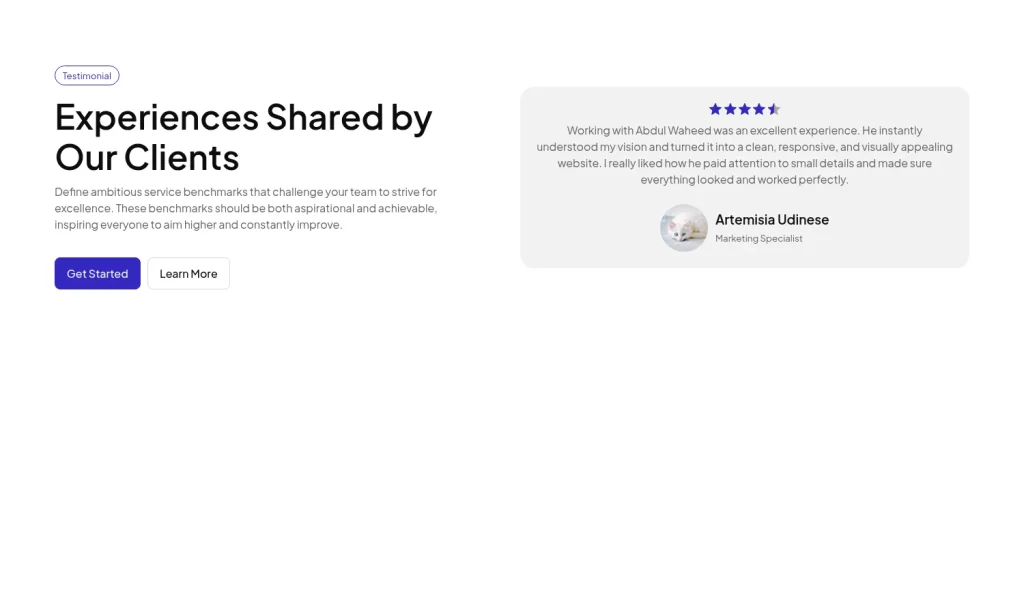1024x598 pixels.
Task: Click the testimonial review card
Action: click(x=744, y=177)
